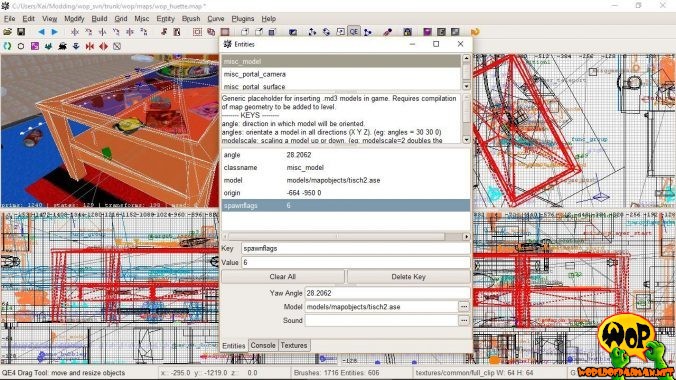Image resolution: width=676 pixels, height=380 pixels.
Task: Switch to the Textures tab
Action: click(x=294, y=345)
